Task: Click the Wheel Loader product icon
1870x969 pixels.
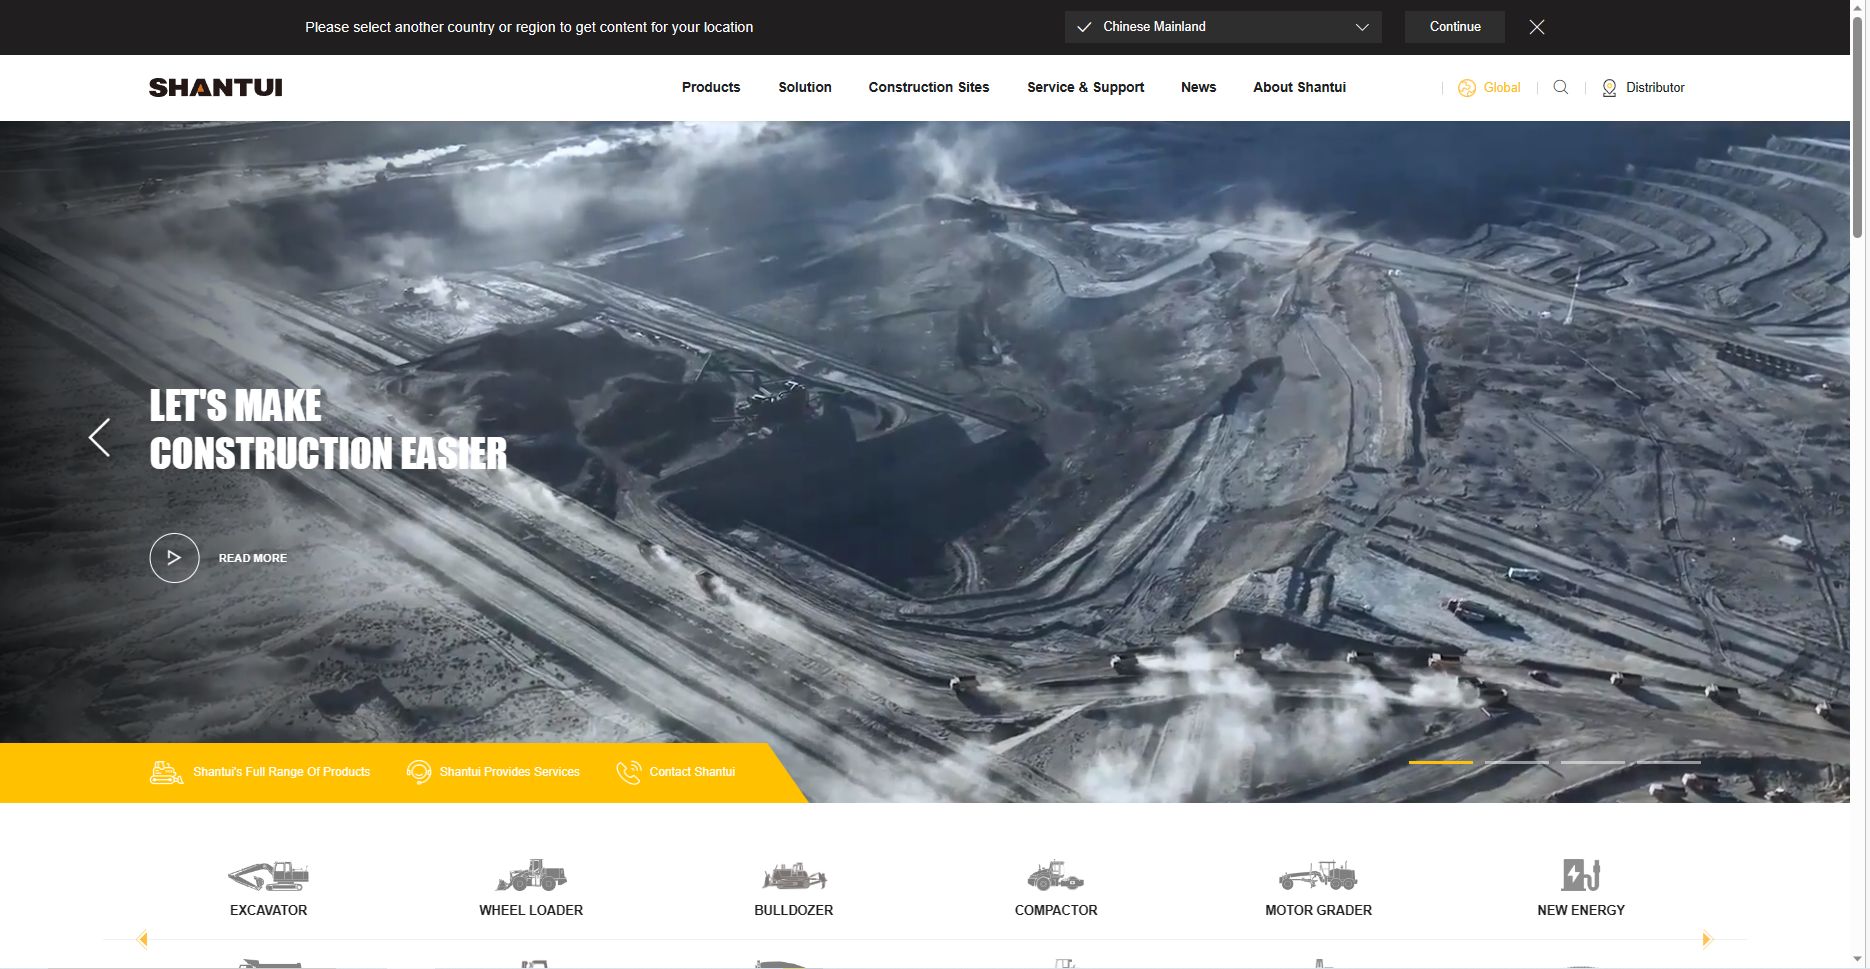Action: coord(531,875)
